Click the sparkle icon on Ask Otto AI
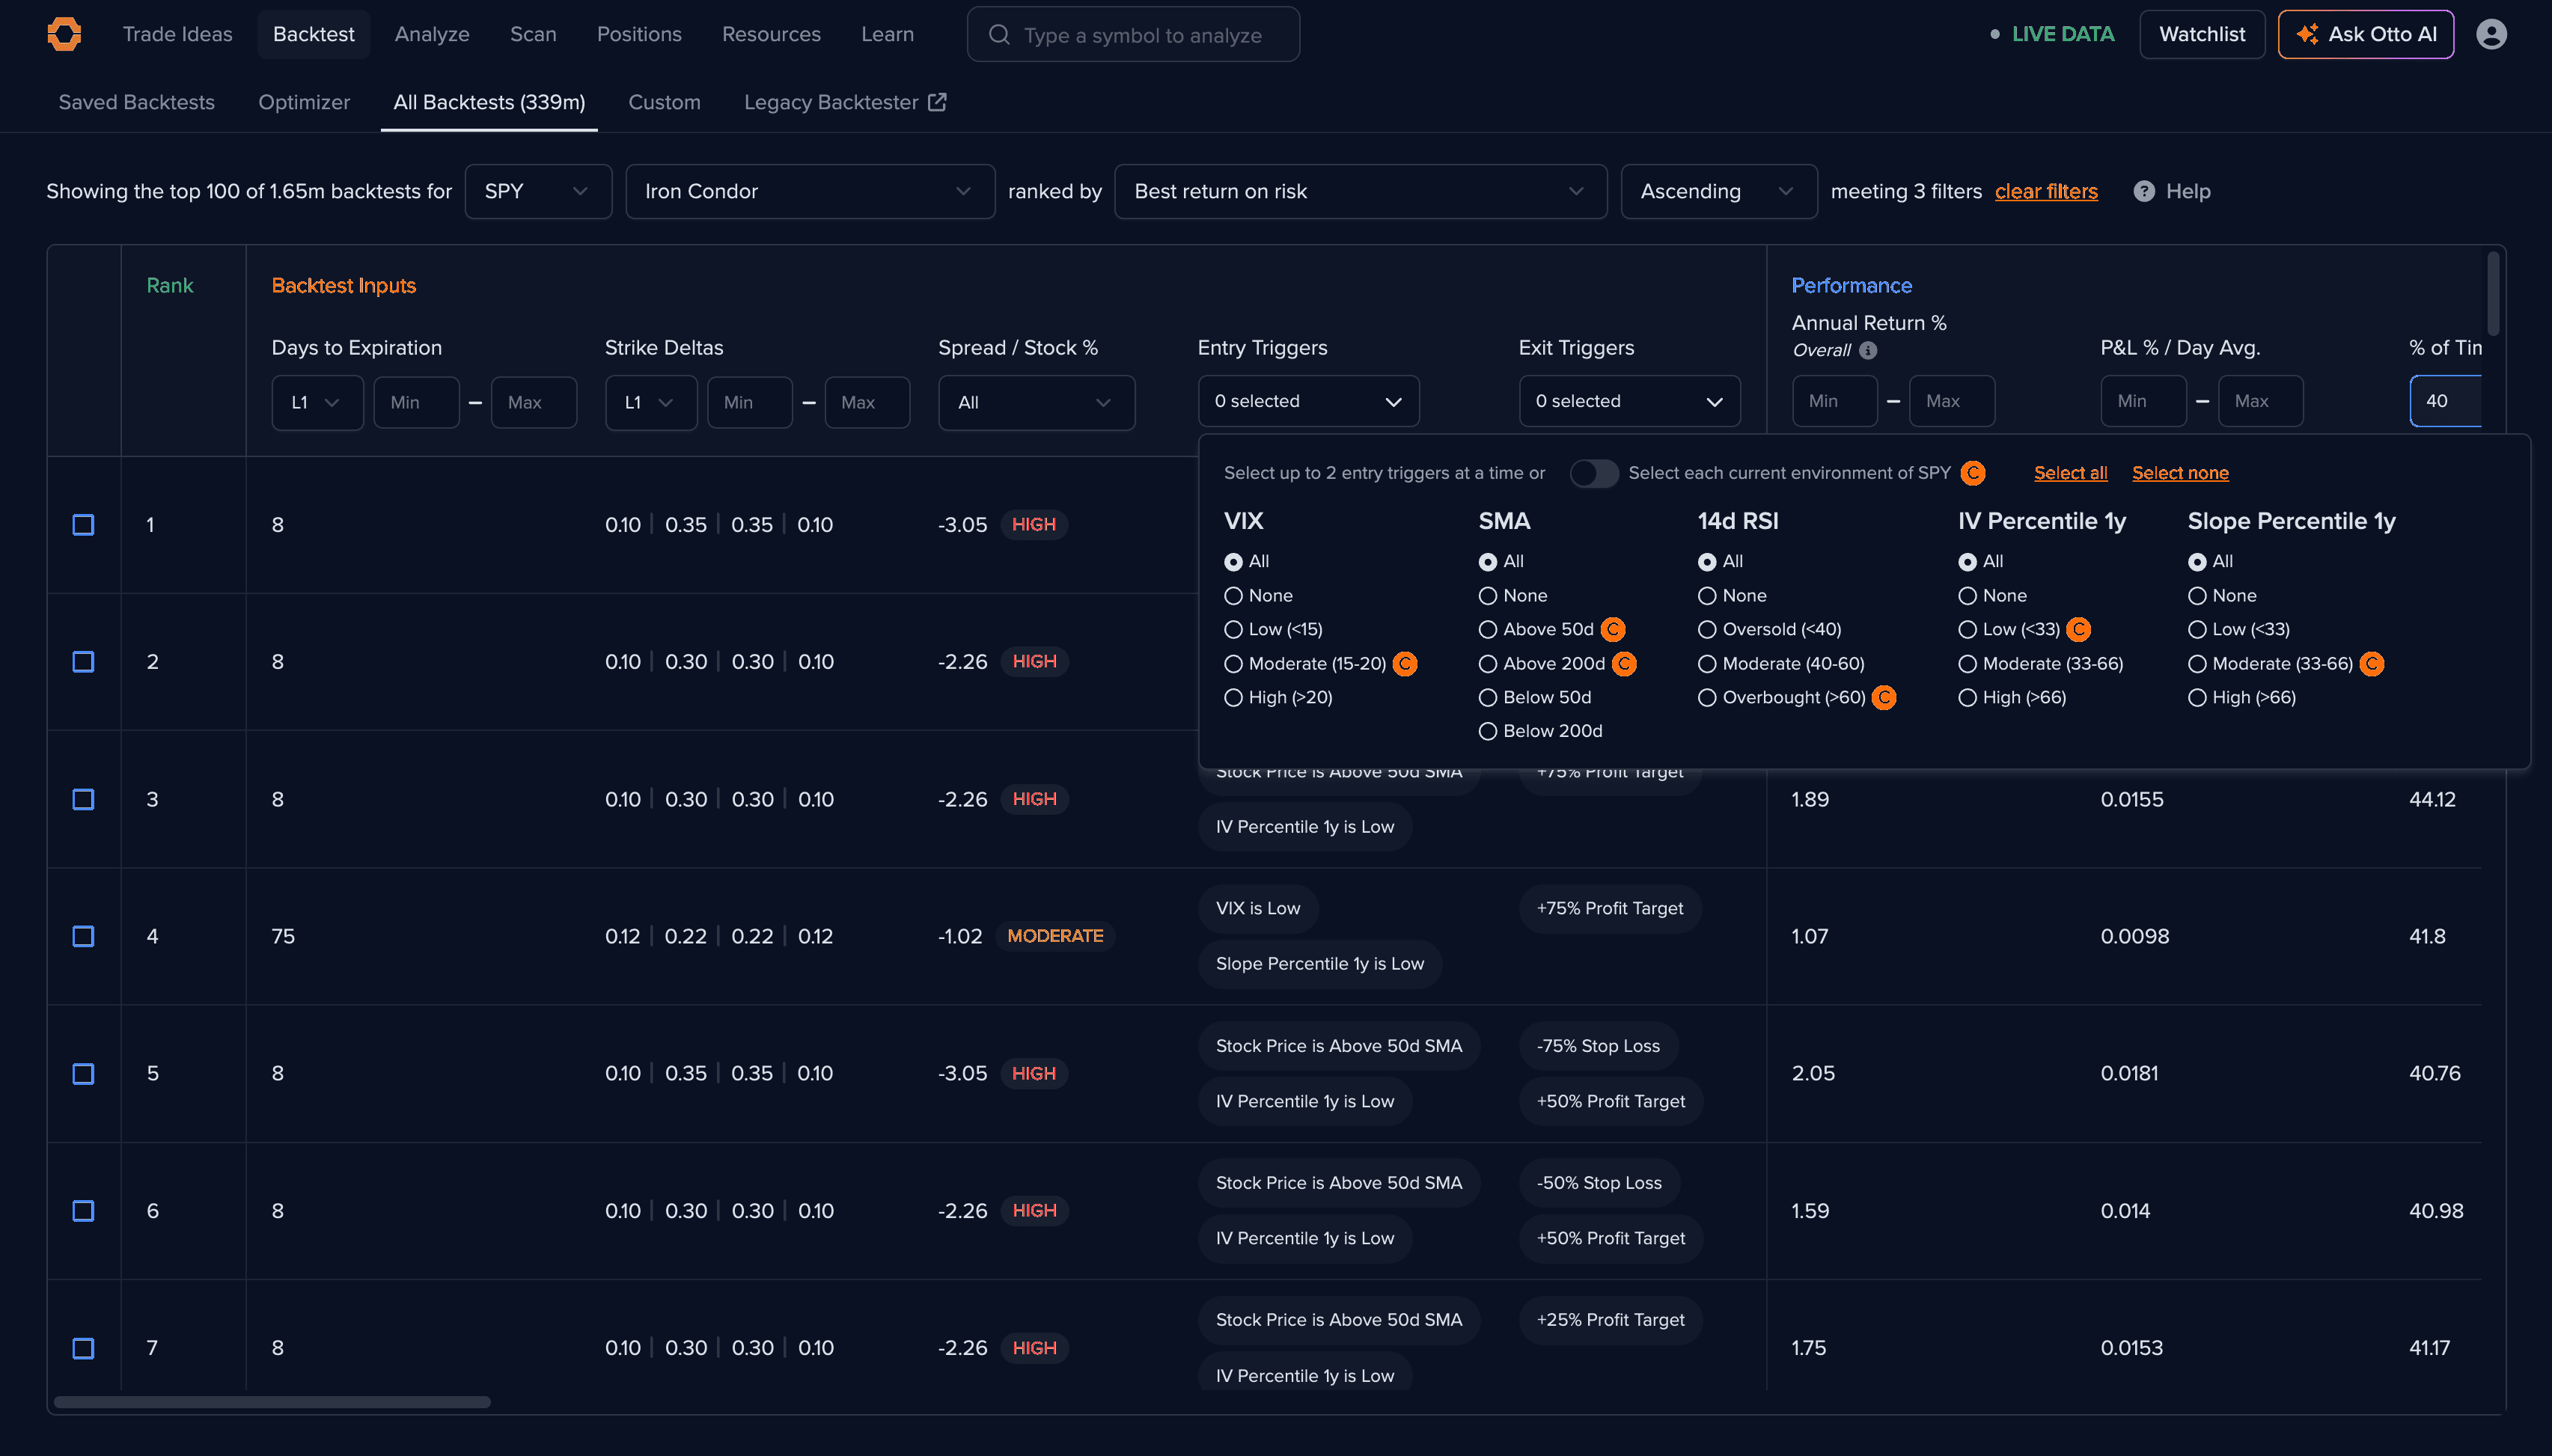Viewport: 2552px width, 1456px height. pos(2307,34)
